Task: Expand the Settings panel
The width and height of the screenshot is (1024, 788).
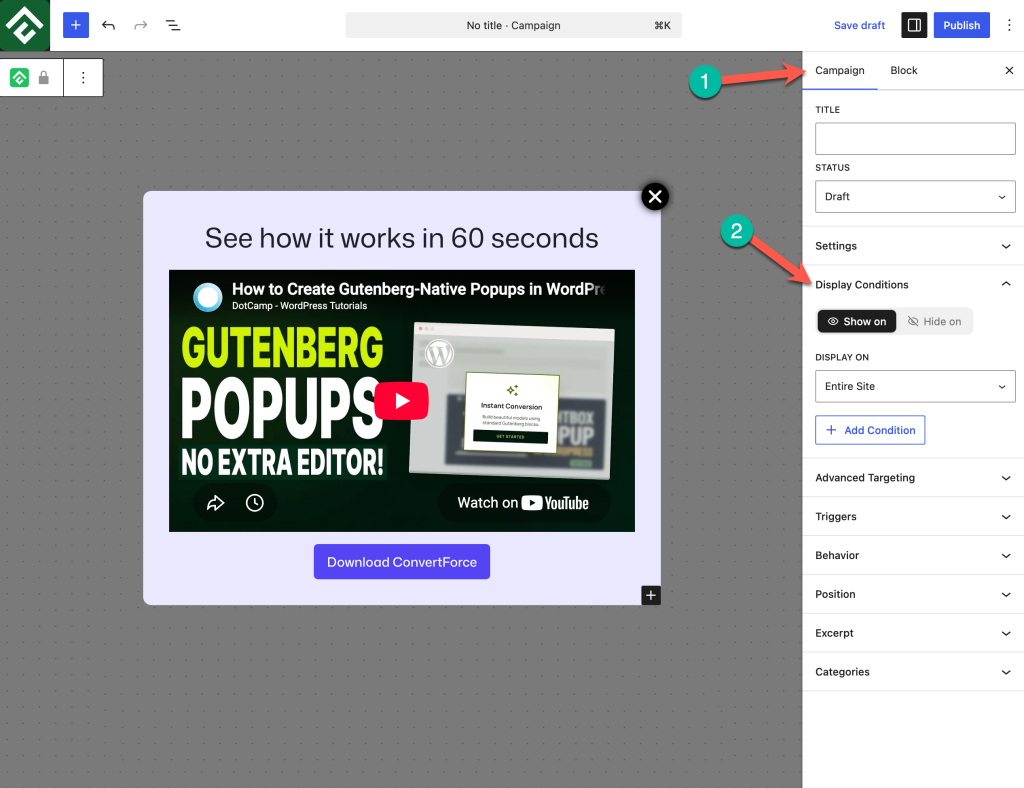Action: point(913,245)
